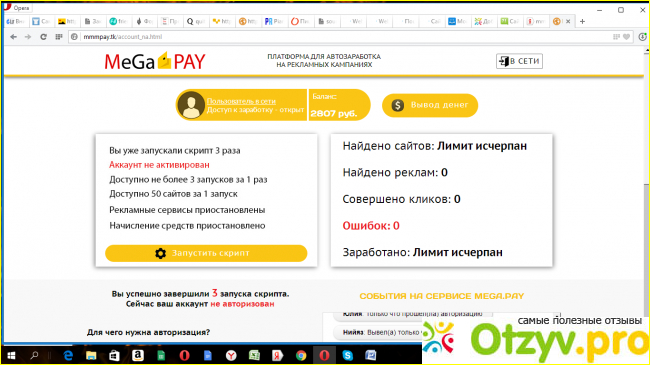This screenshot has height=365, width=650.
Task: Open File Explorer from taskbar
Action: point(91,355)
